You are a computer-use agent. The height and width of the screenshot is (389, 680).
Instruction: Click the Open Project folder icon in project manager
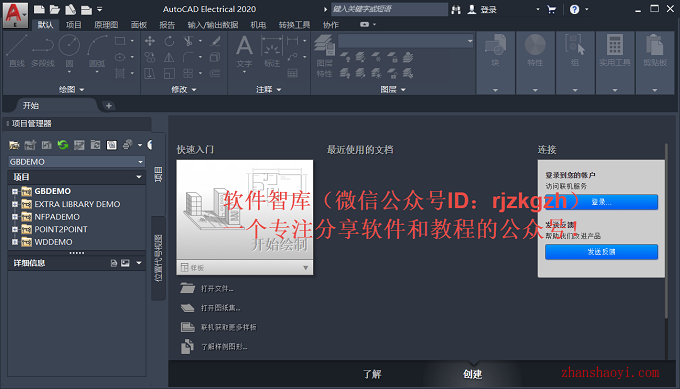[14, 144]
